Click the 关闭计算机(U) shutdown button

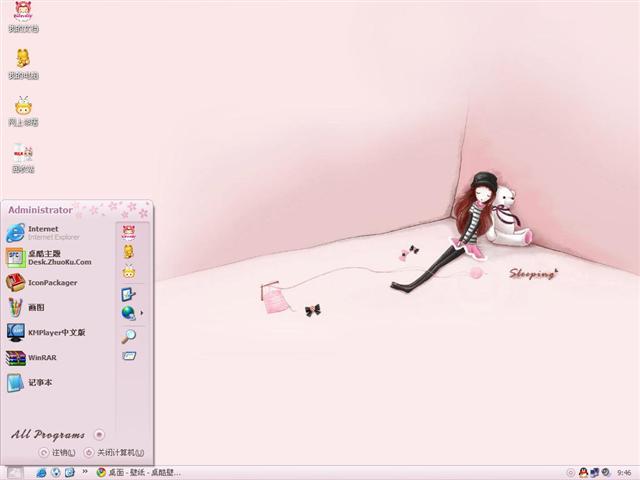pos(113,453)
